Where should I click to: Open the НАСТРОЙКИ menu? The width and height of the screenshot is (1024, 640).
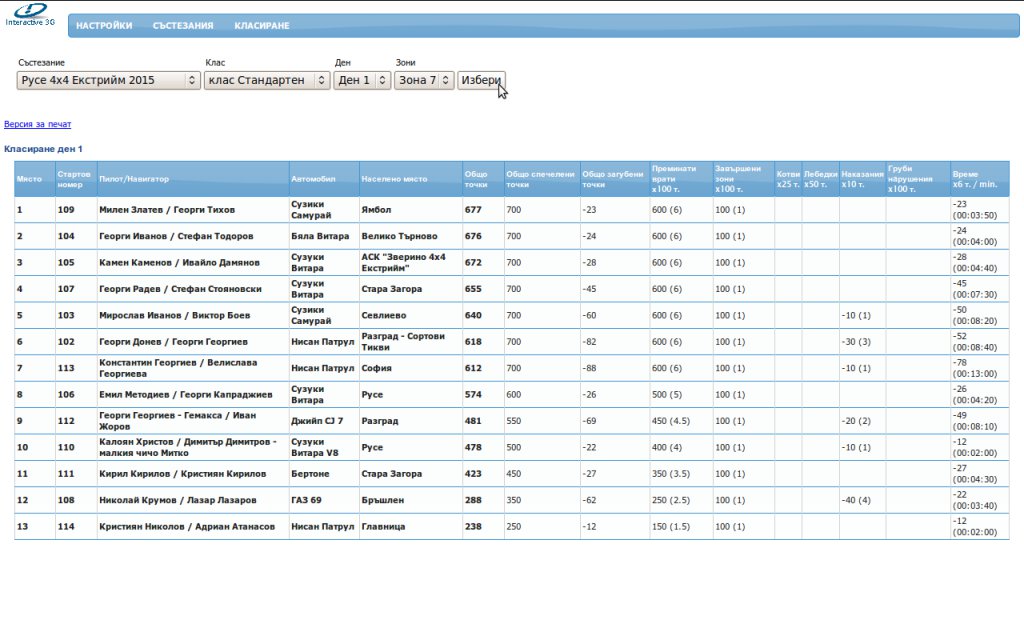(104, 26)
